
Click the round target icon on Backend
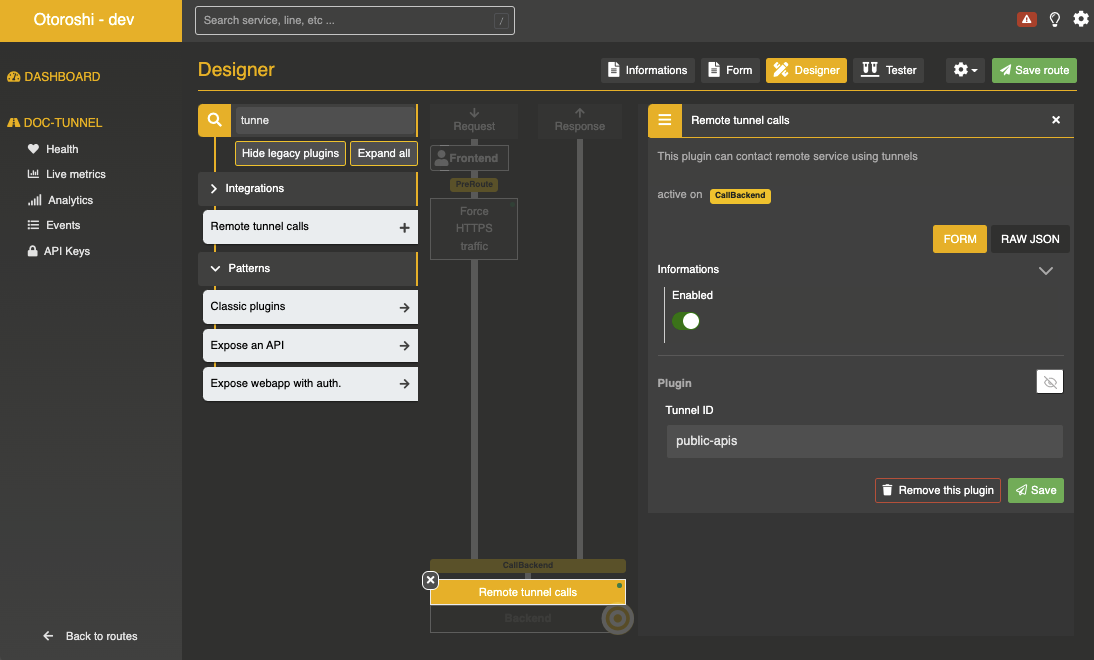(618, 619)
